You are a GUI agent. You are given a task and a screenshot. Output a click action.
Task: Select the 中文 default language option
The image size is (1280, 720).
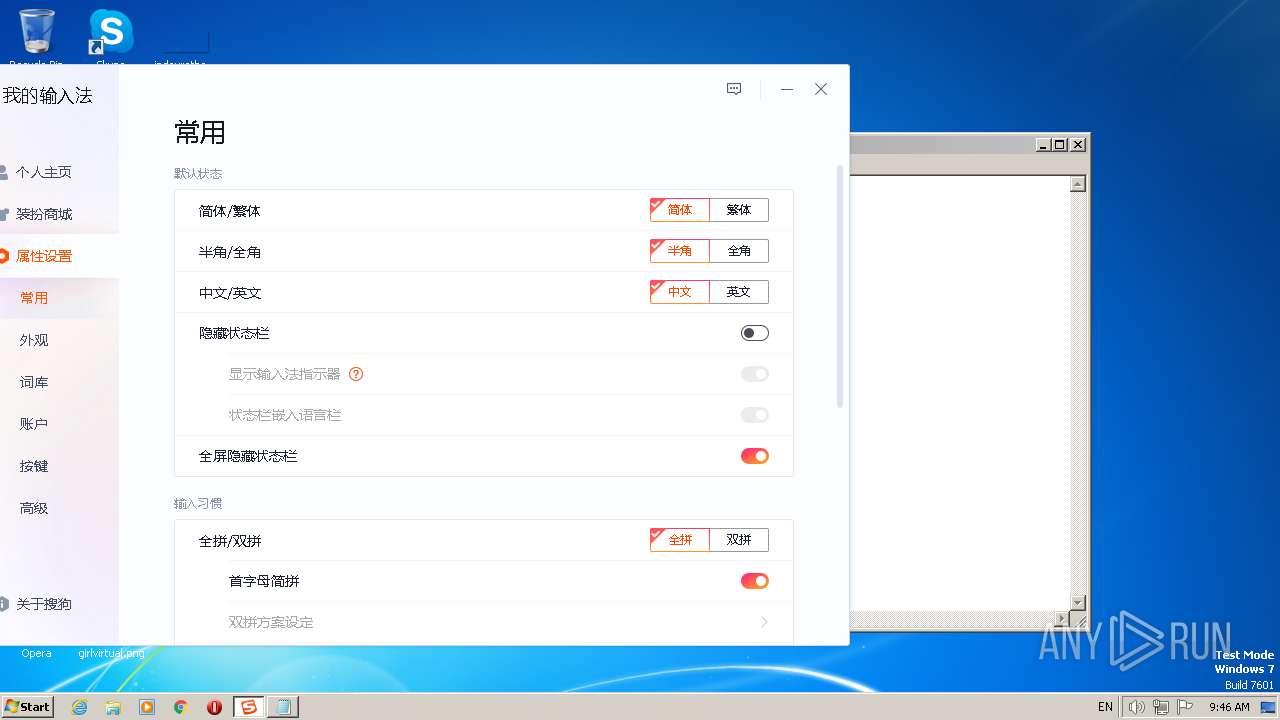point(679,292)
